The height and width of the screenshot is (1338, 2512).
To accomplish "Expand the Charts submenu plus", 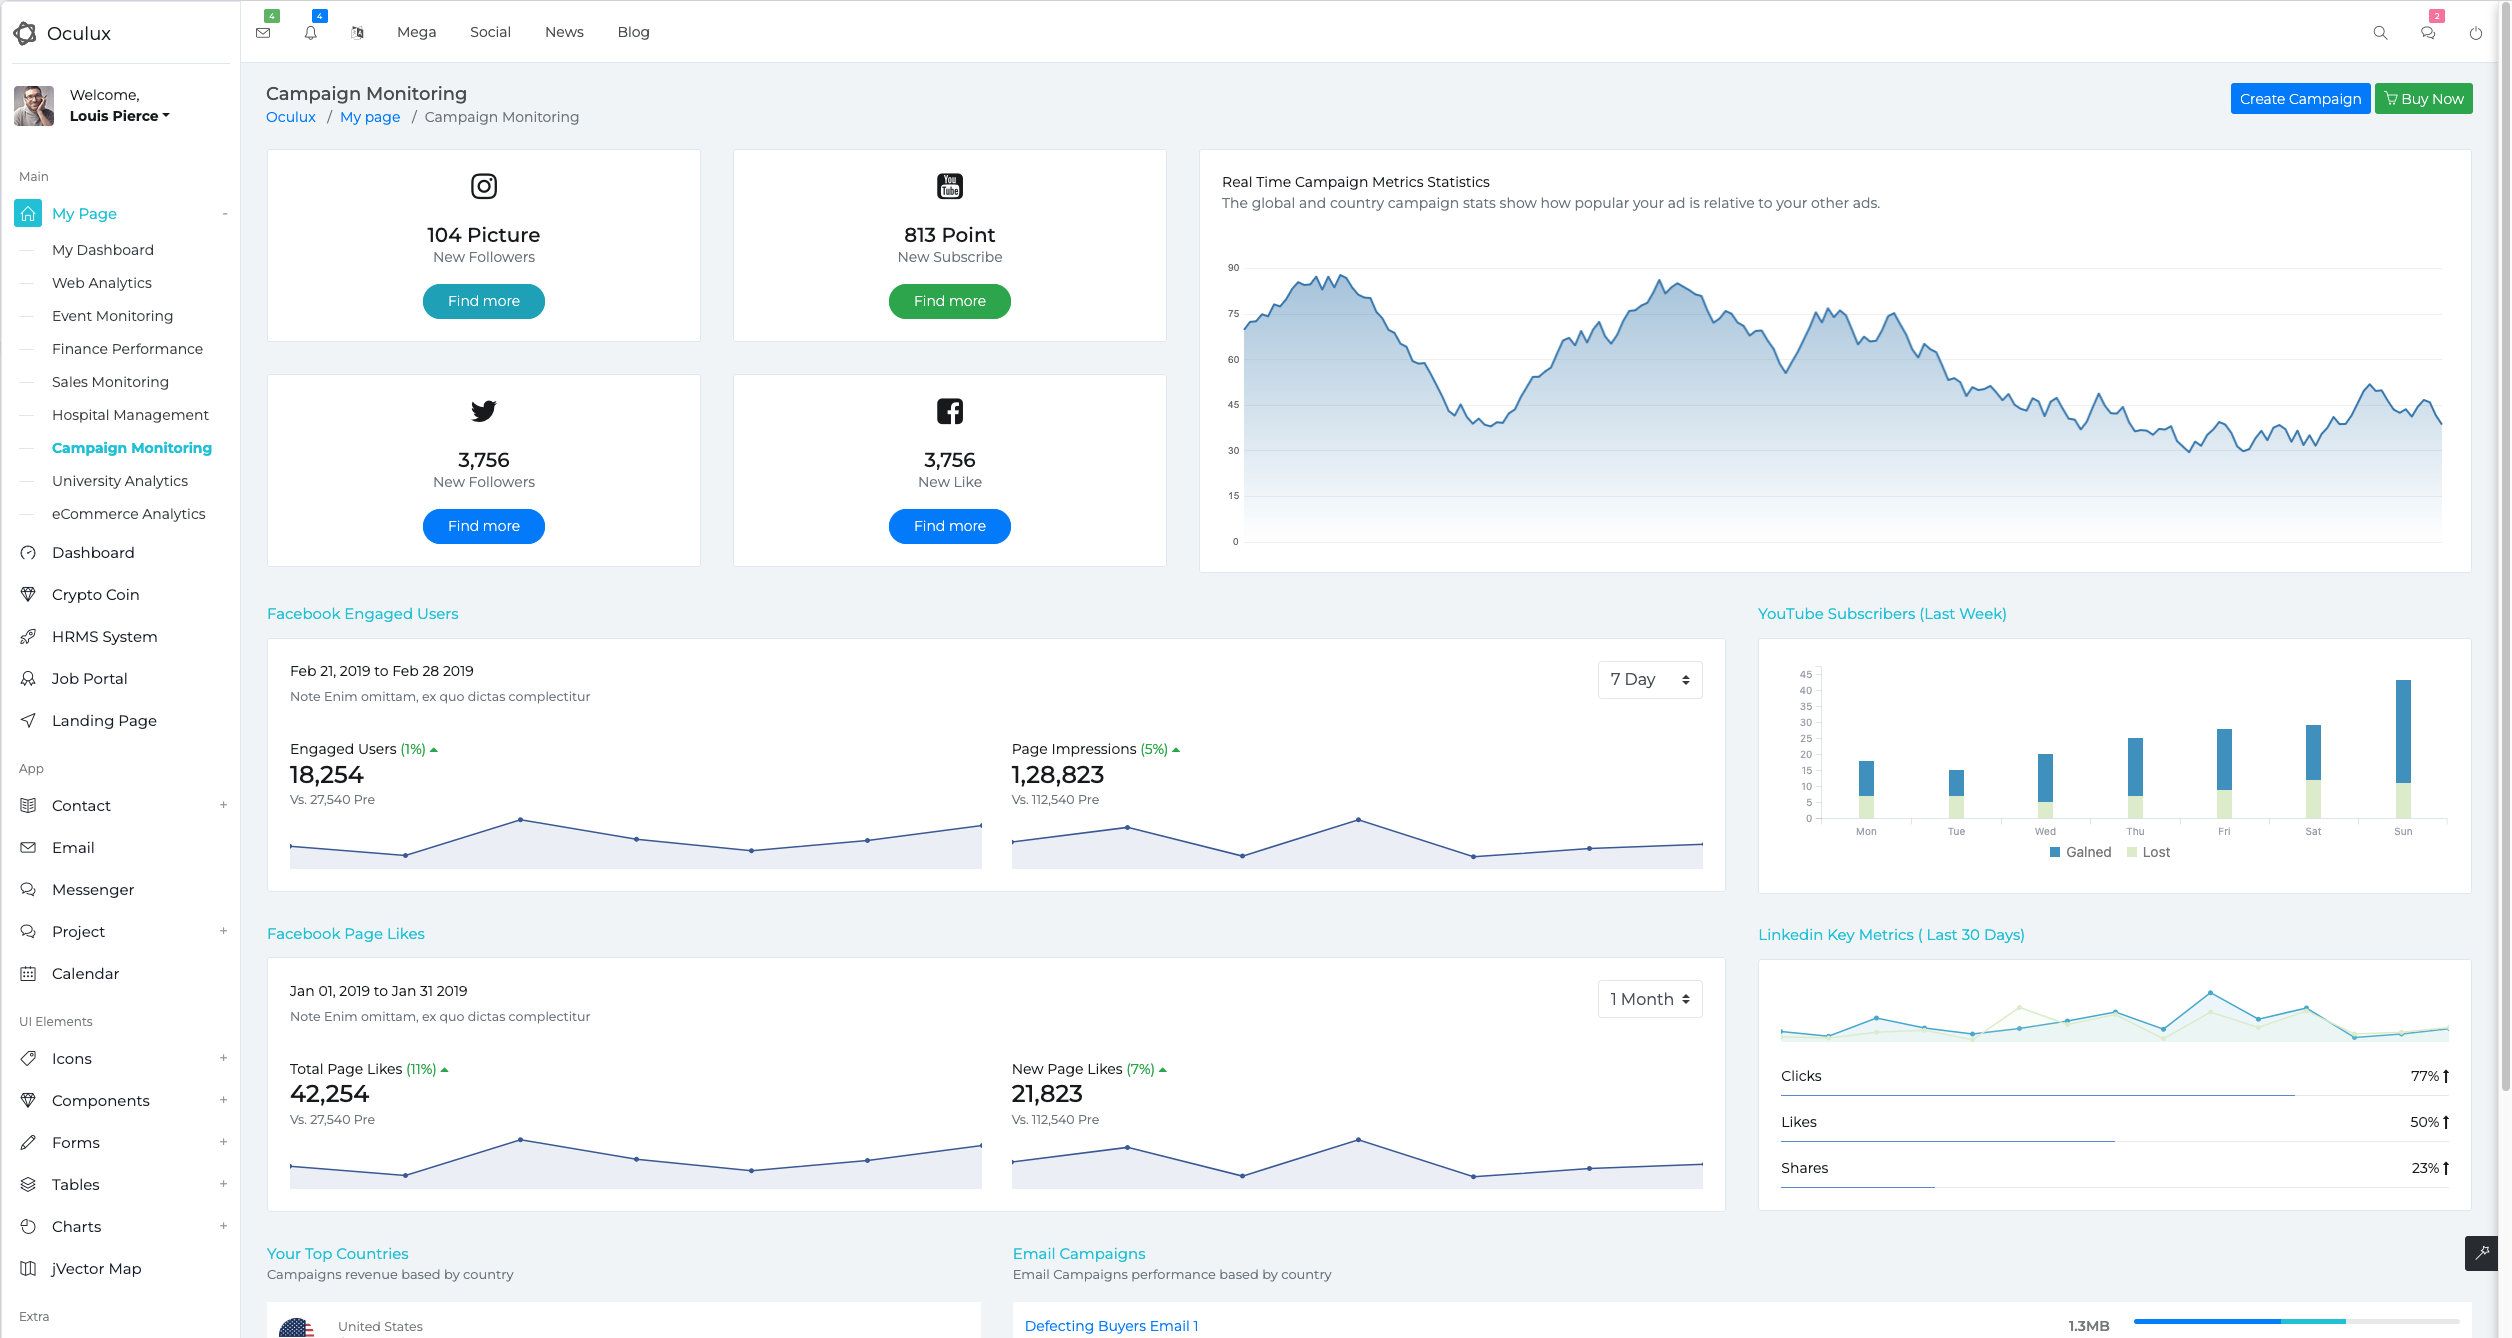I will pos(223,1226).
